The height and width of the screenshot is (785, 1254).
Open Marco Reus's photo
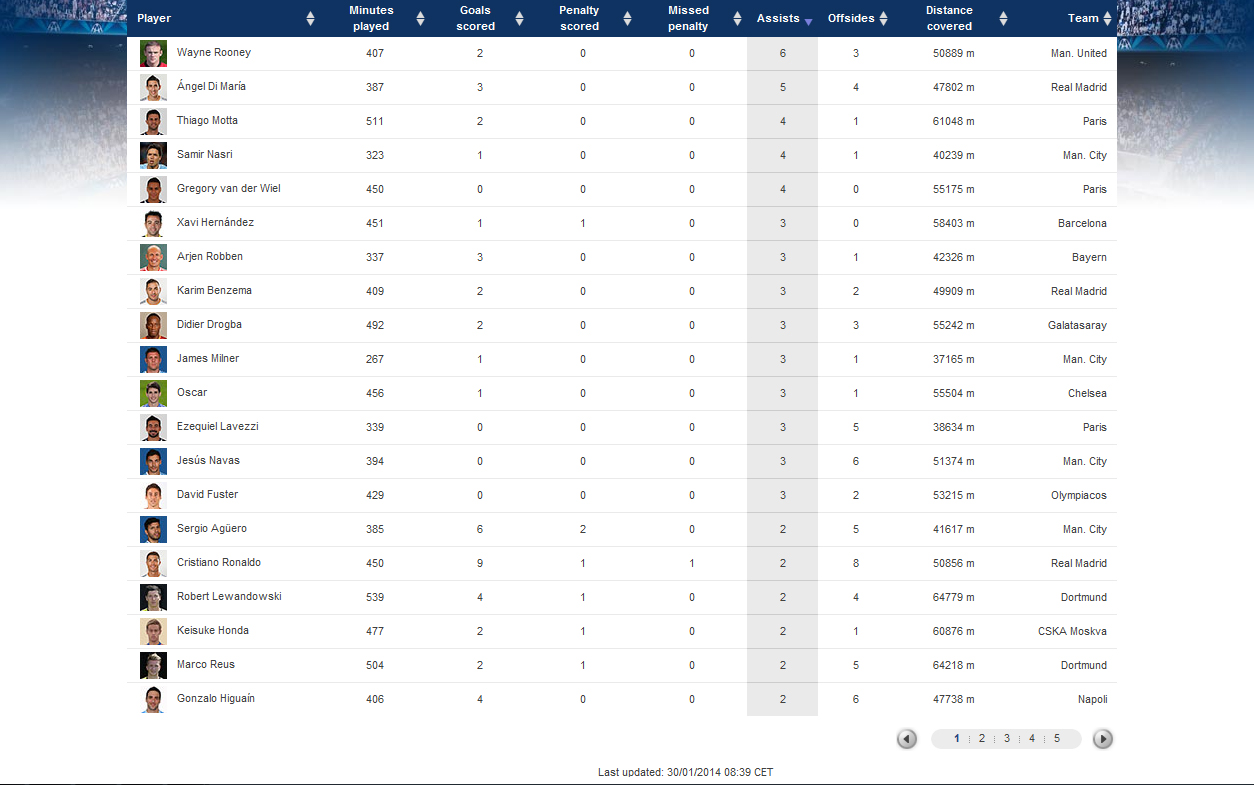(153, 665)
